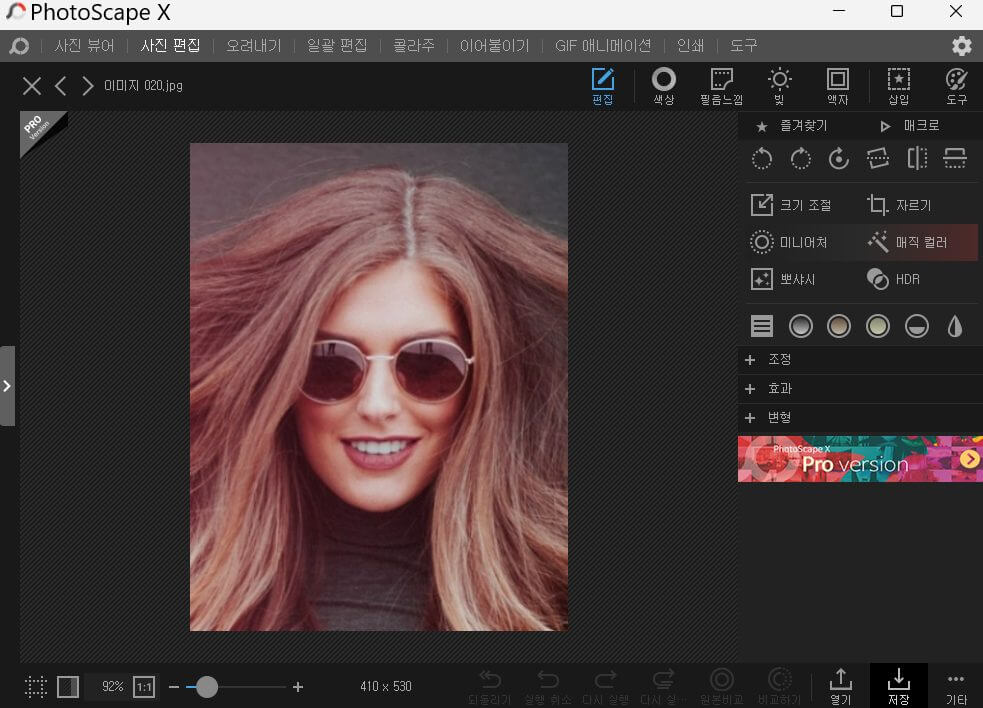Switch to the 오려내기 tab
The height and width of the screenshot is (708, 983).
tap(253, 46)
